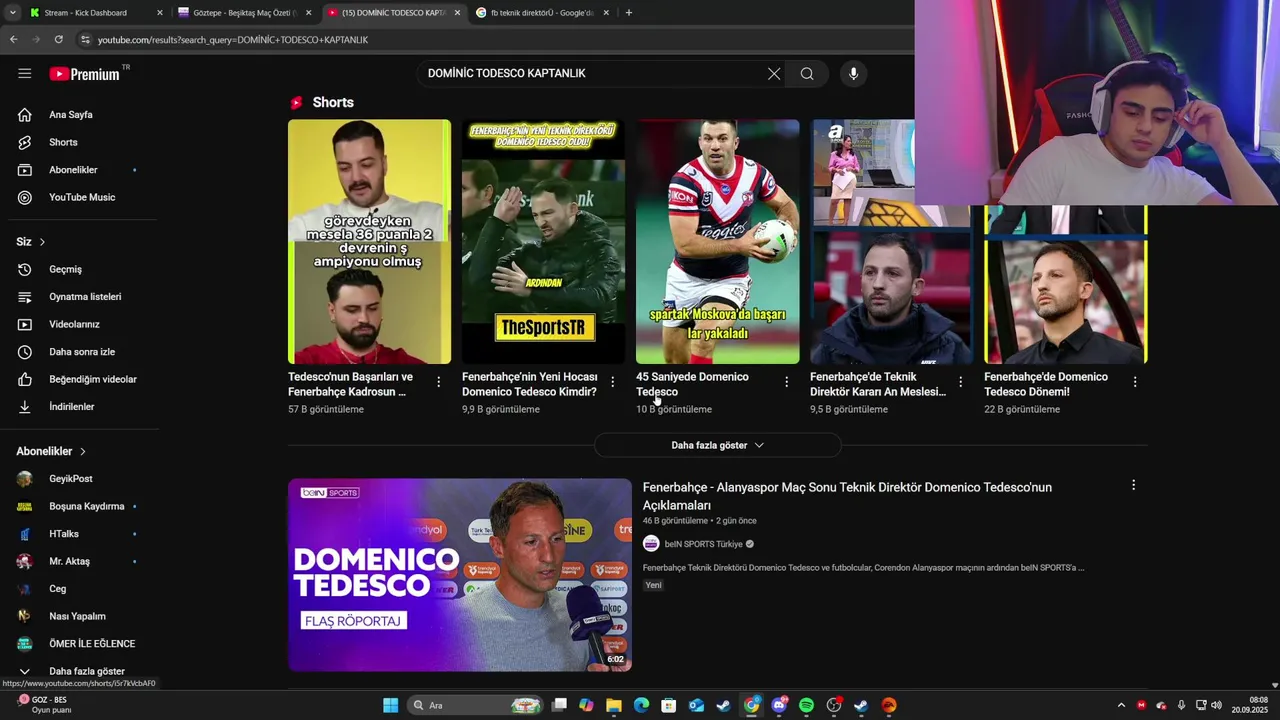Click the browser back arrow
This screenshot has height=720, width=1280.
point(13,39)
